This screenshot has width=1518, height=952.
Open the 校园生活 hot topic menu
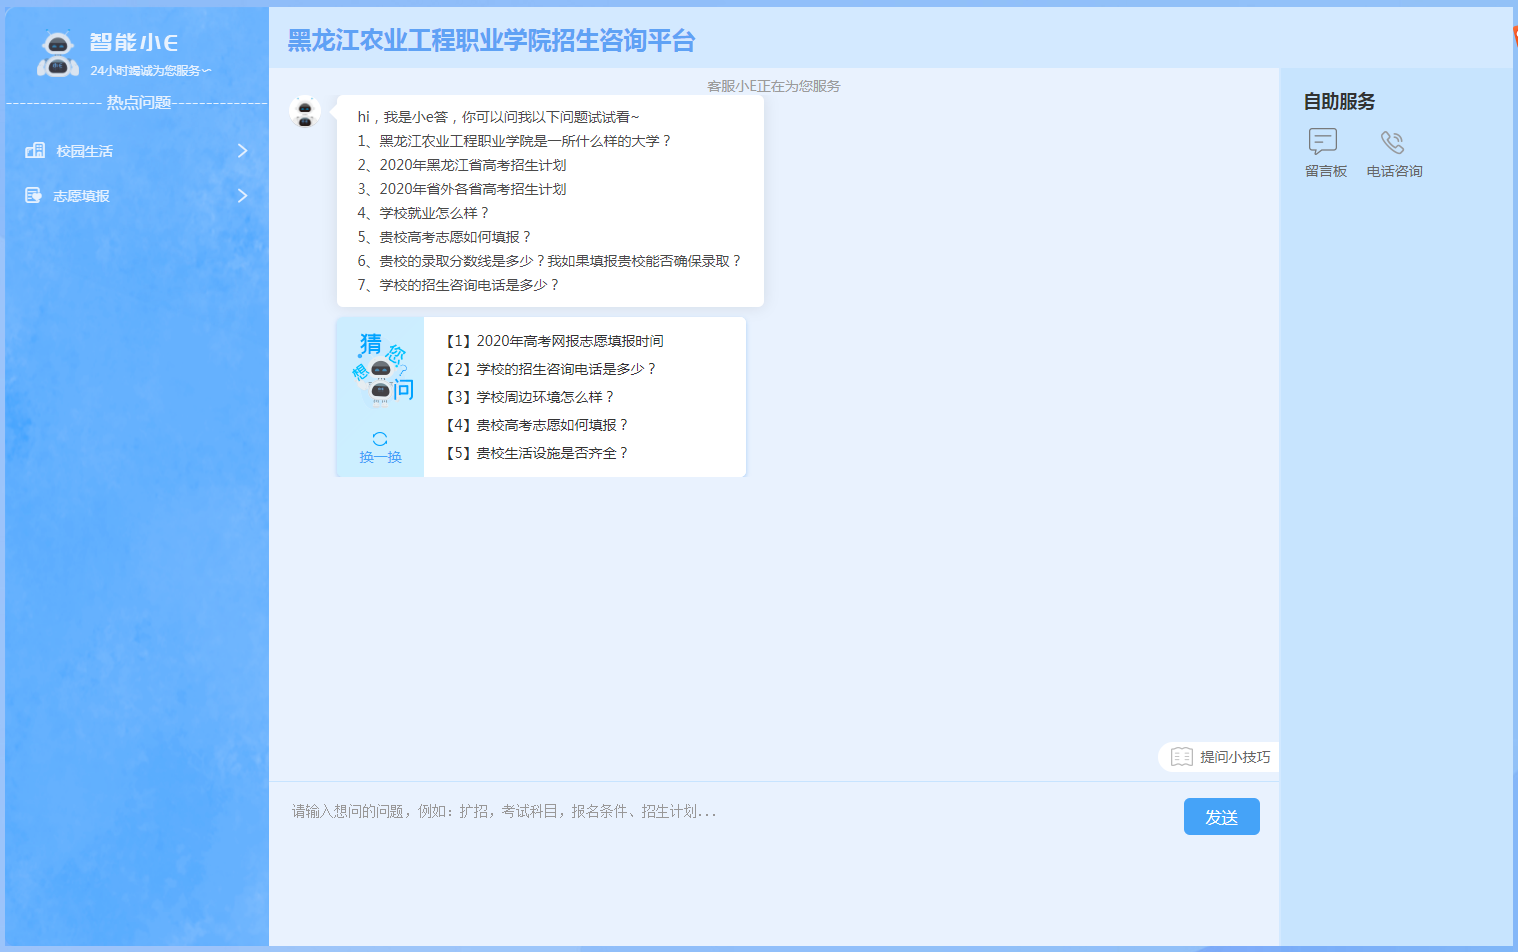tap(137, 150)
